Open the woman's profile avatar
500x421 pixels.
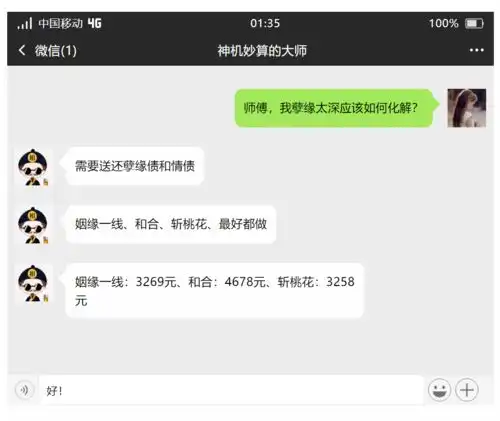467,108
